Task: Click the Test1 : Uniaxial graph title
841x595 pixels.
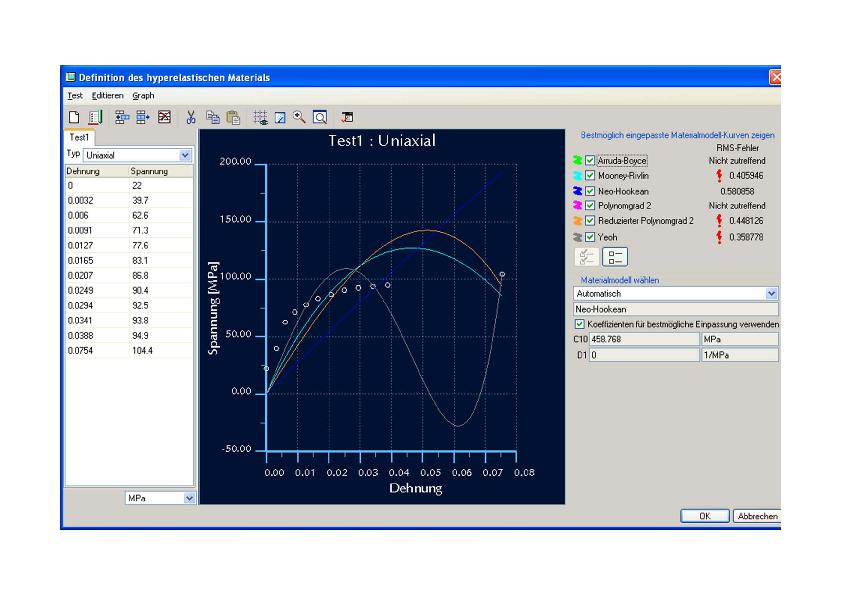Action: click(x=382, y=141)
